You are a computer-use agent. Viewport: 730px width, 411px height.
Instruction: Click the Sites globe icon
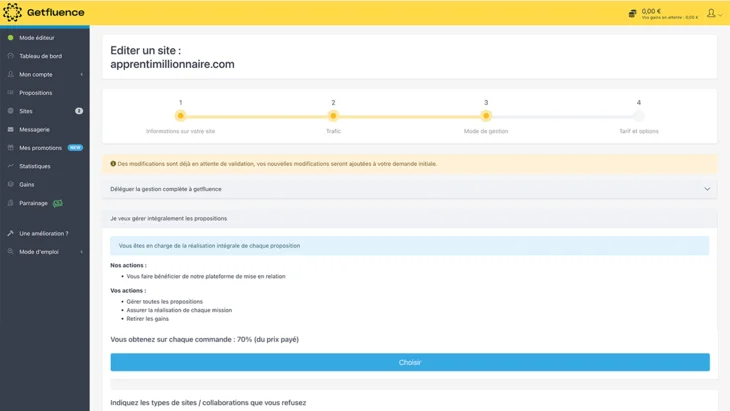(11, 111)
